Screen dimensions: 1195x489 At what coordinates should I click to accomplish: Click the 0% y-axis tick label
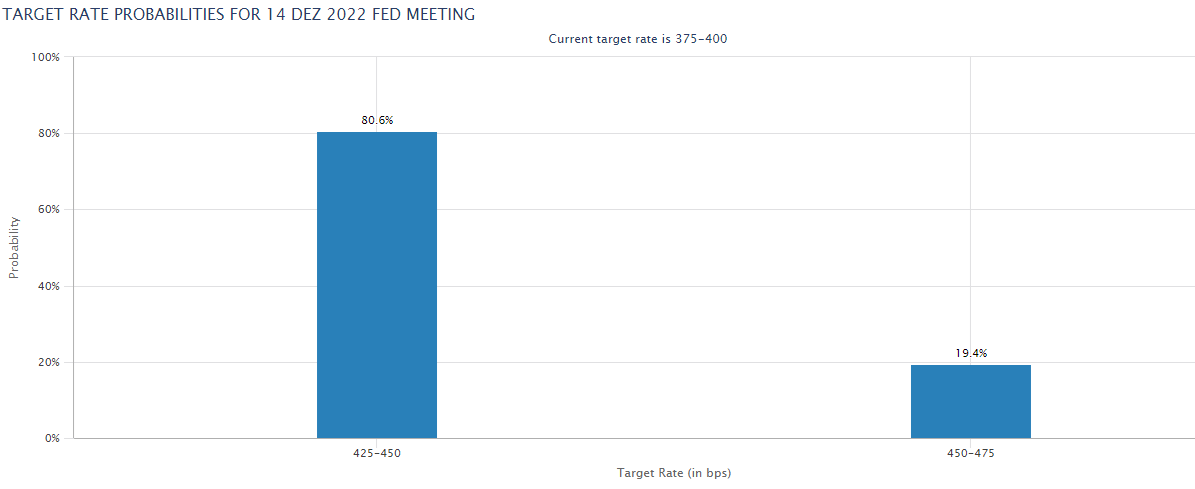click(52, 438)
